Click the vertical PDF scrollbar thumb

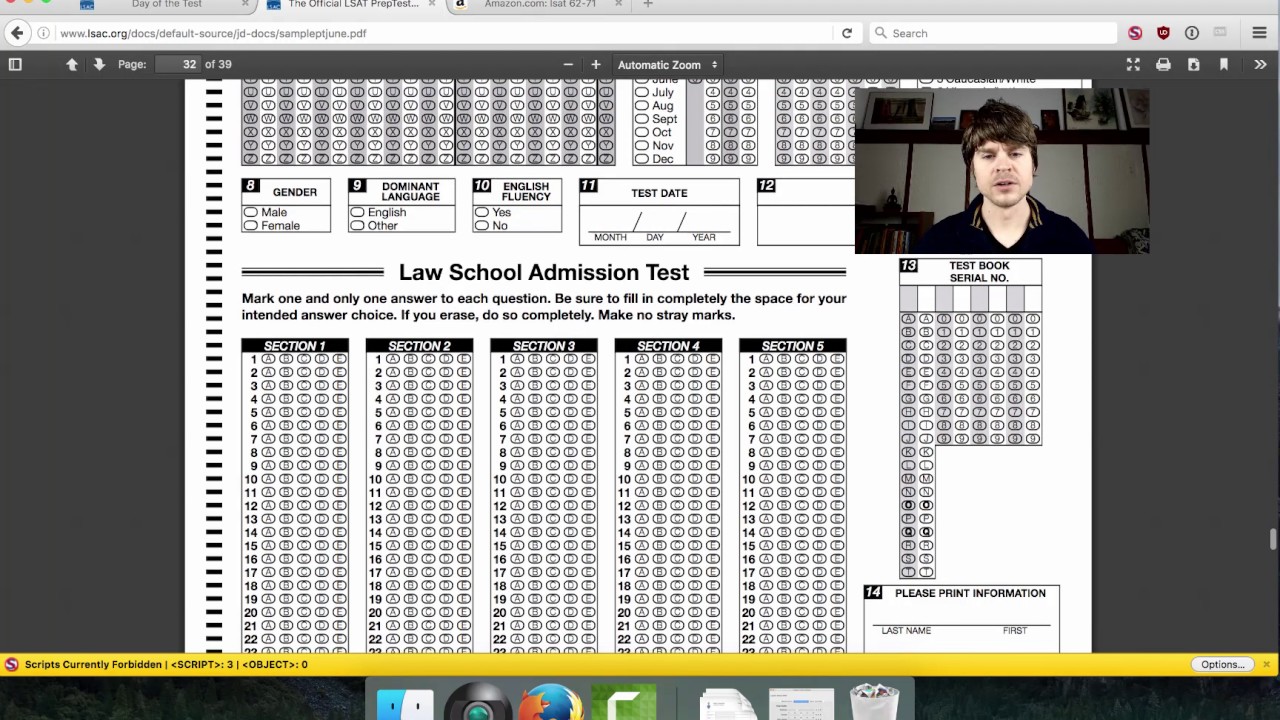1273,538
